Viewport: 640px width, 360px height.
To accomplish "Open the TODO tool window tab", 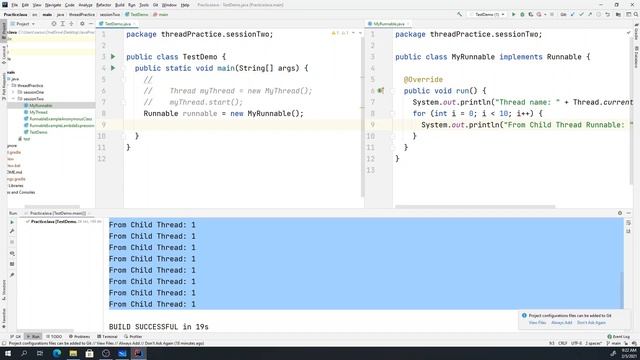I will 54,336.
